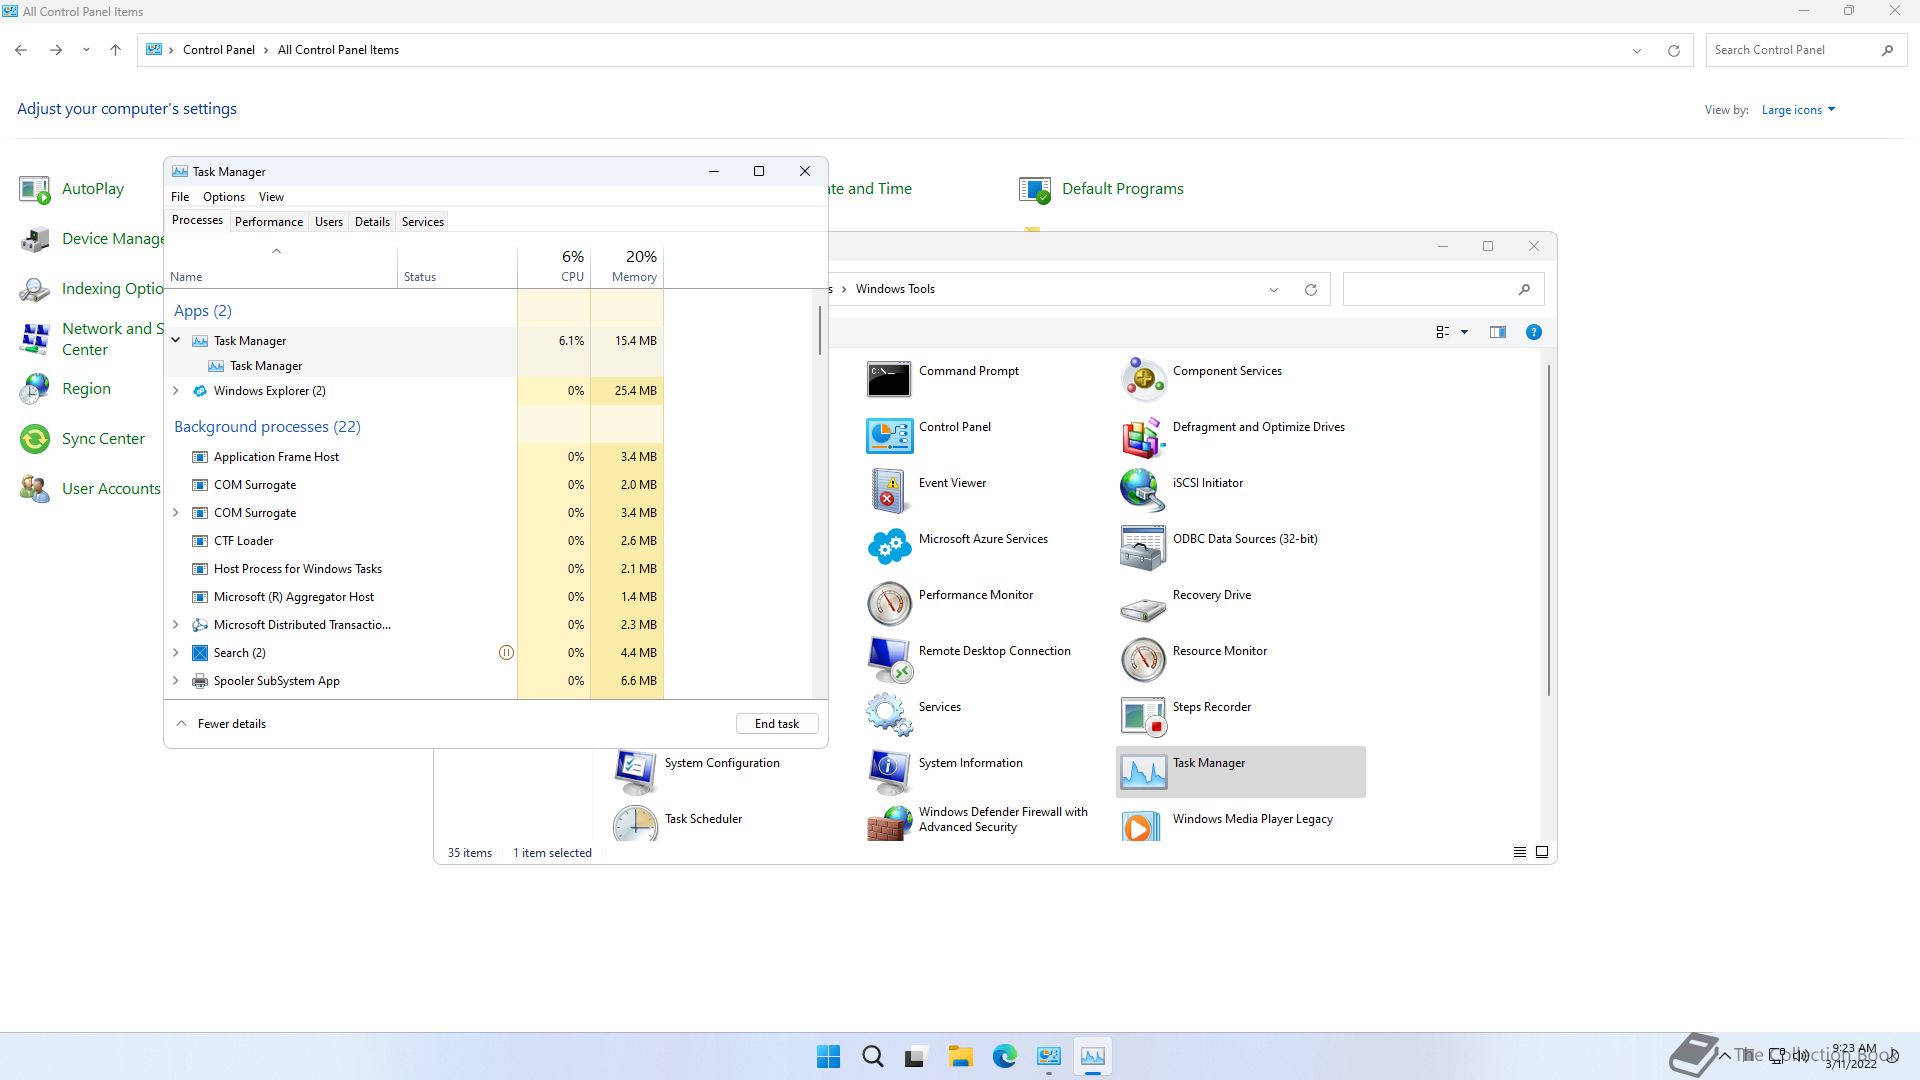Image resolution: width=1920 pixels, height=1080 pixels.
Task: Open Microsoft Azure Services icon
Action: [x=889, y=547]
